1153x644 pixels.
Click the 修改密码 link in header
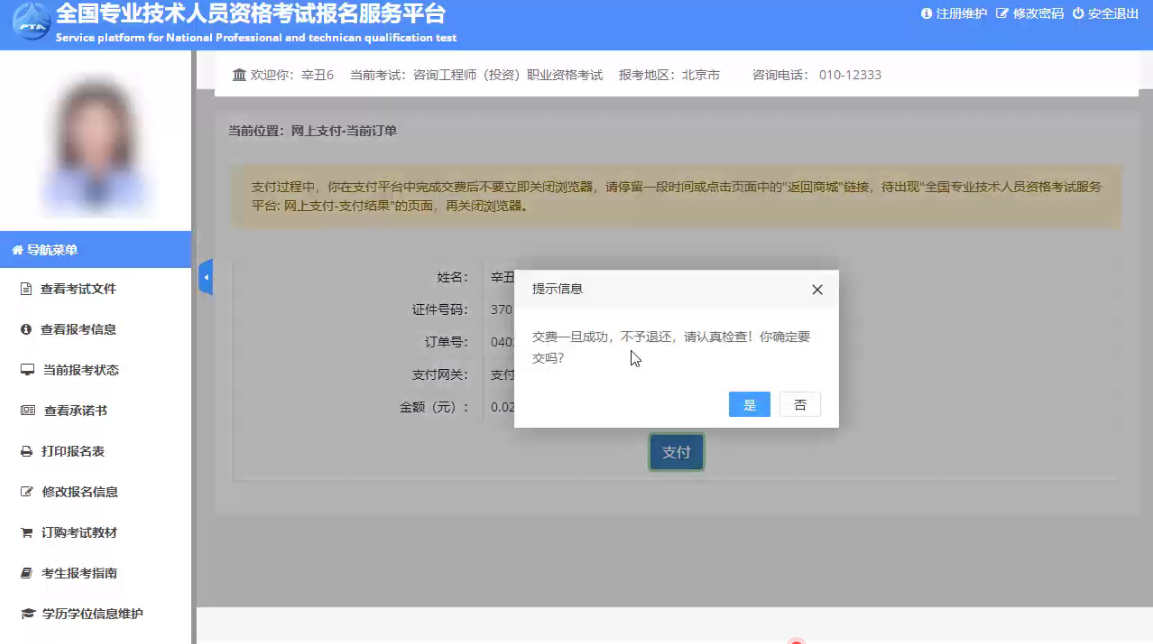pyautogui.click(x=1030, y=14)
